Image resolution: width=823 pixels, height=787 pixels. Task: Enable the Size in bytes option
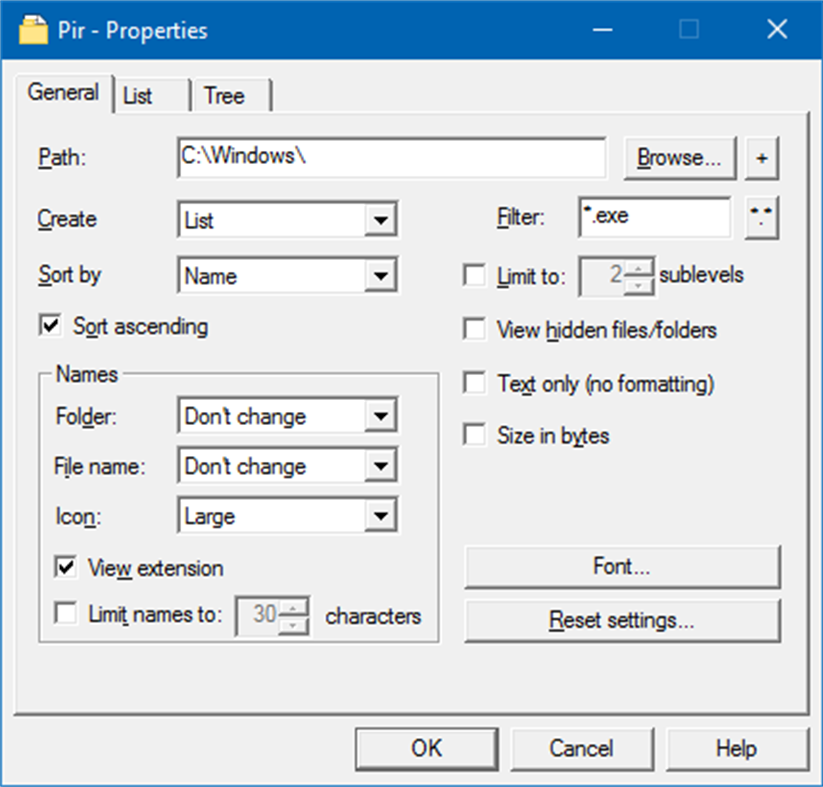point(475,435)
